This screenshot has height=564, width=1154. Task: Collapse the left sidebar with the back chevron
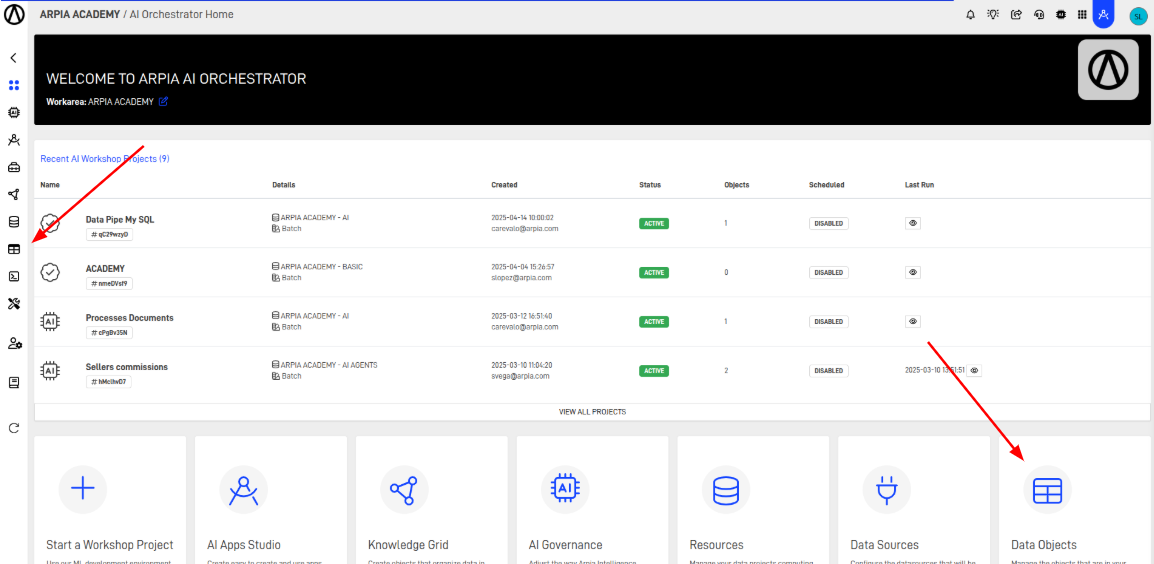pyautogui.click(x=13, y=57)
